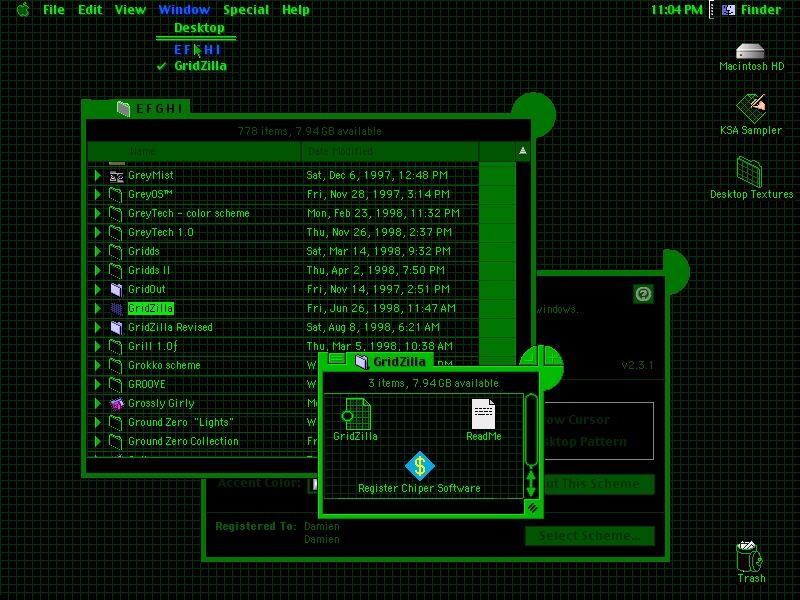
Task: Expand GreyTech - color scheme triangle
Action: point(97,214)
